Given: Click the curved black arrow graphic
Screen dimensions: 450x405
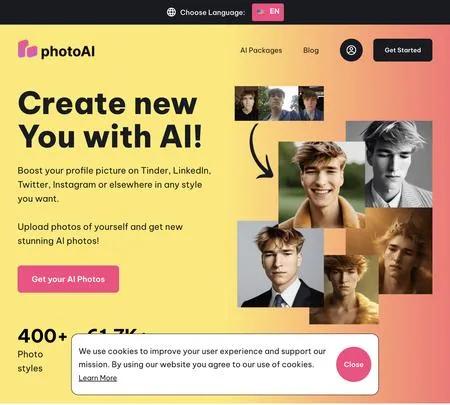Looking at the screenshot, I should 261,151.
